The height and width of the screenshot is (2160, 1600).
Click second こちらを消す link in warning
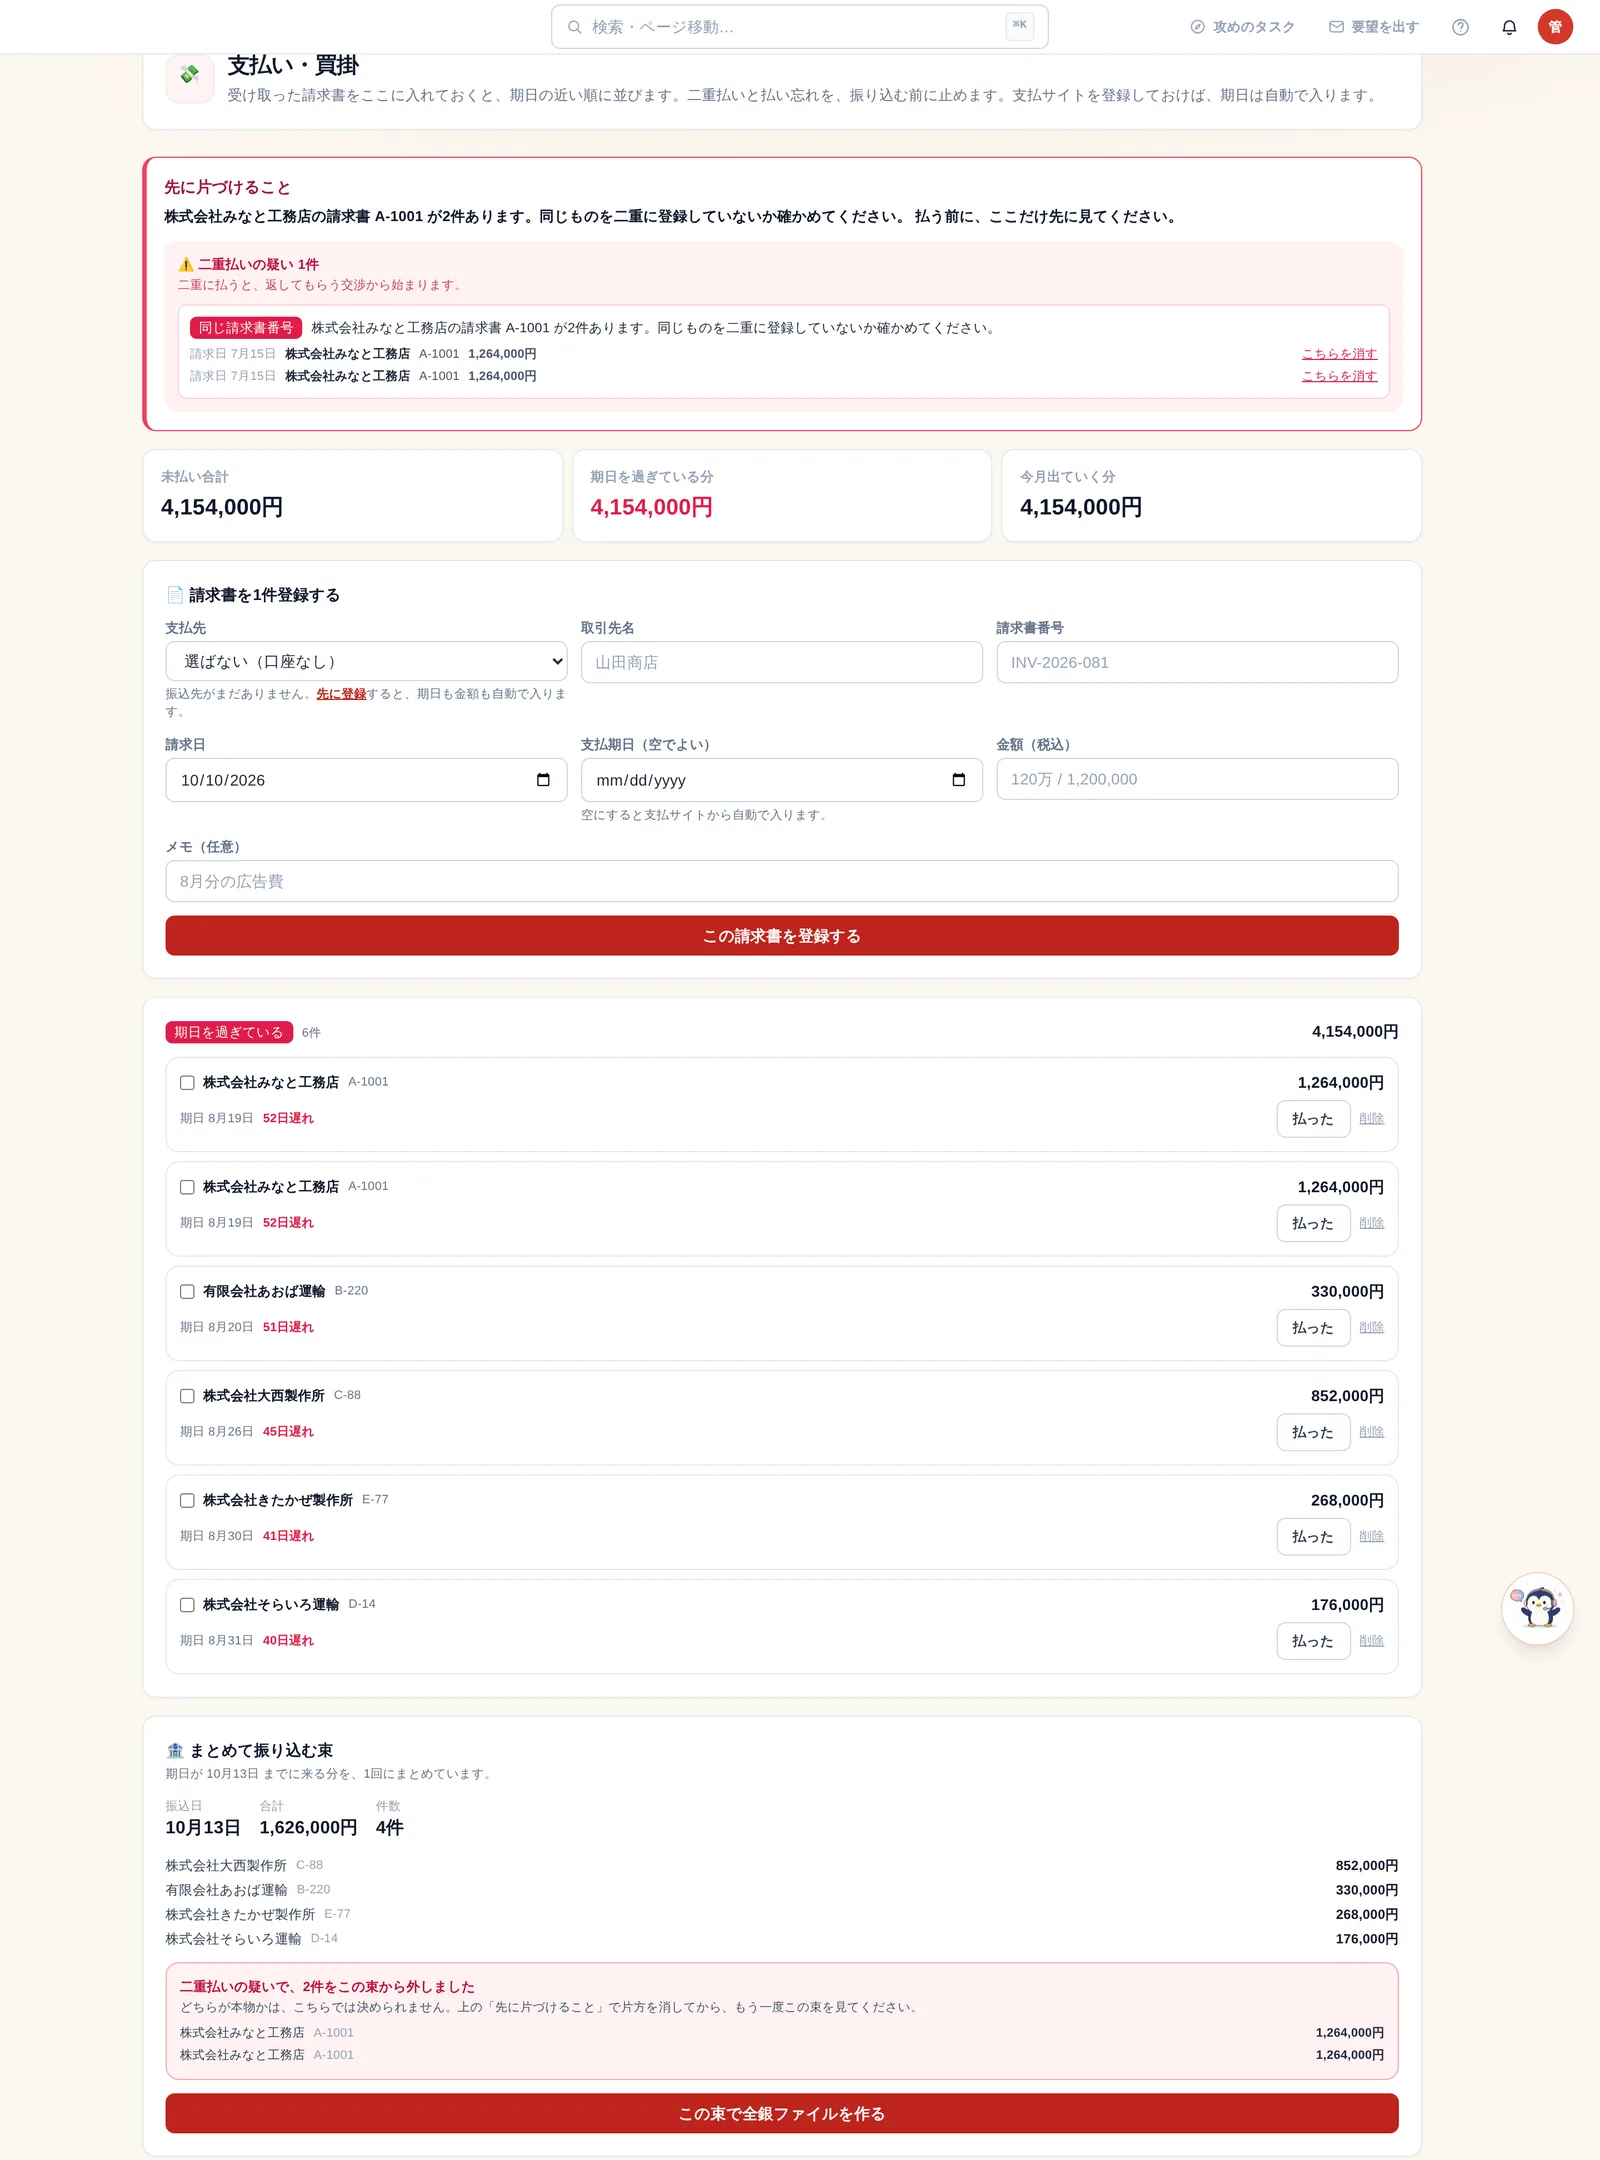pos(1339,376)
